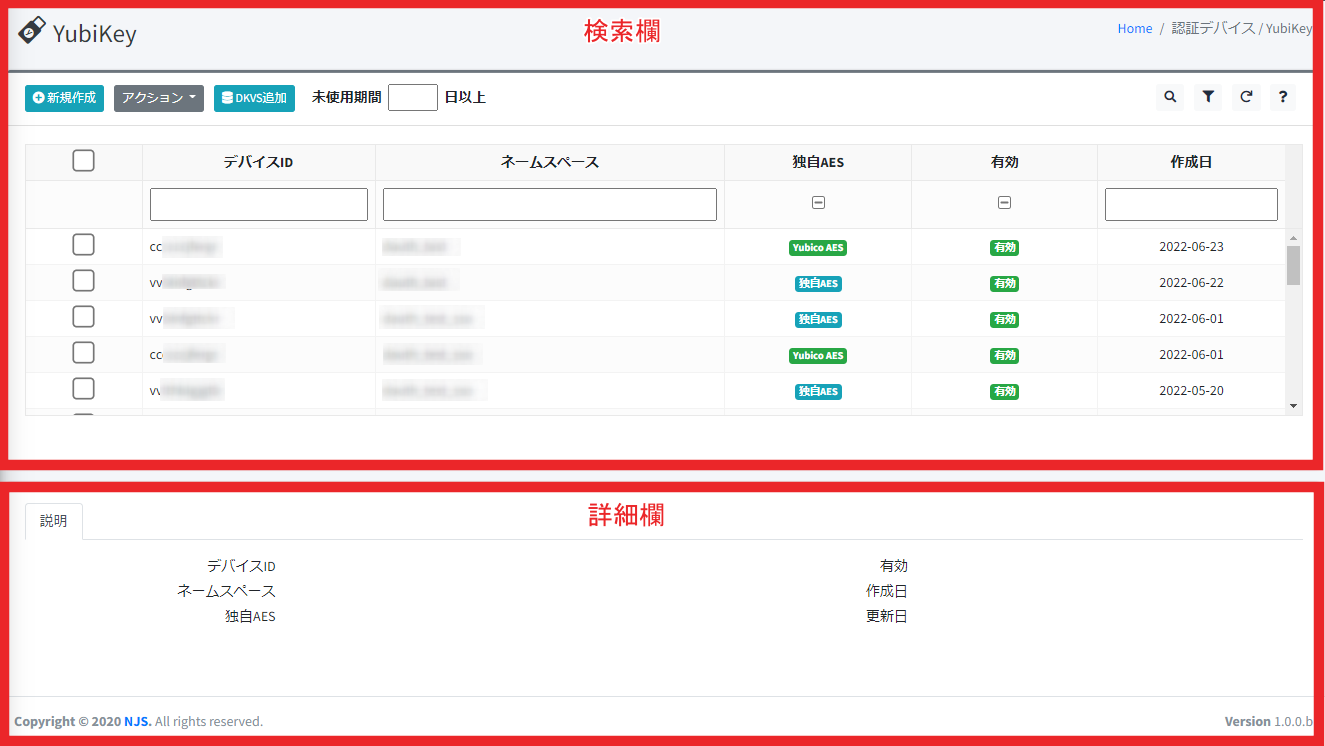Check the 独自AES row dated 2022-06-01
1325x746 pixels.
[x=84, y=317]
